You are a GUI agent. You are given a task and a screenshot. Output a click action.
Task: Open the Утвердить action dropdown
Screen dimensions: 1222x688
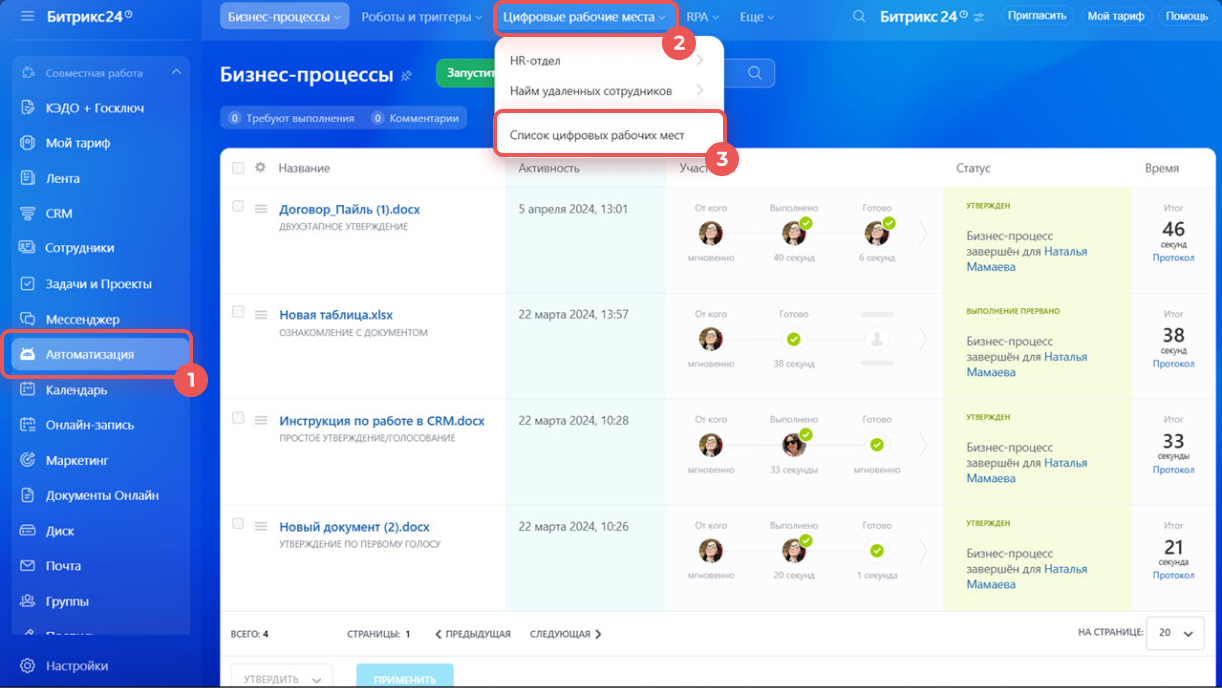(x=282, y=679)
